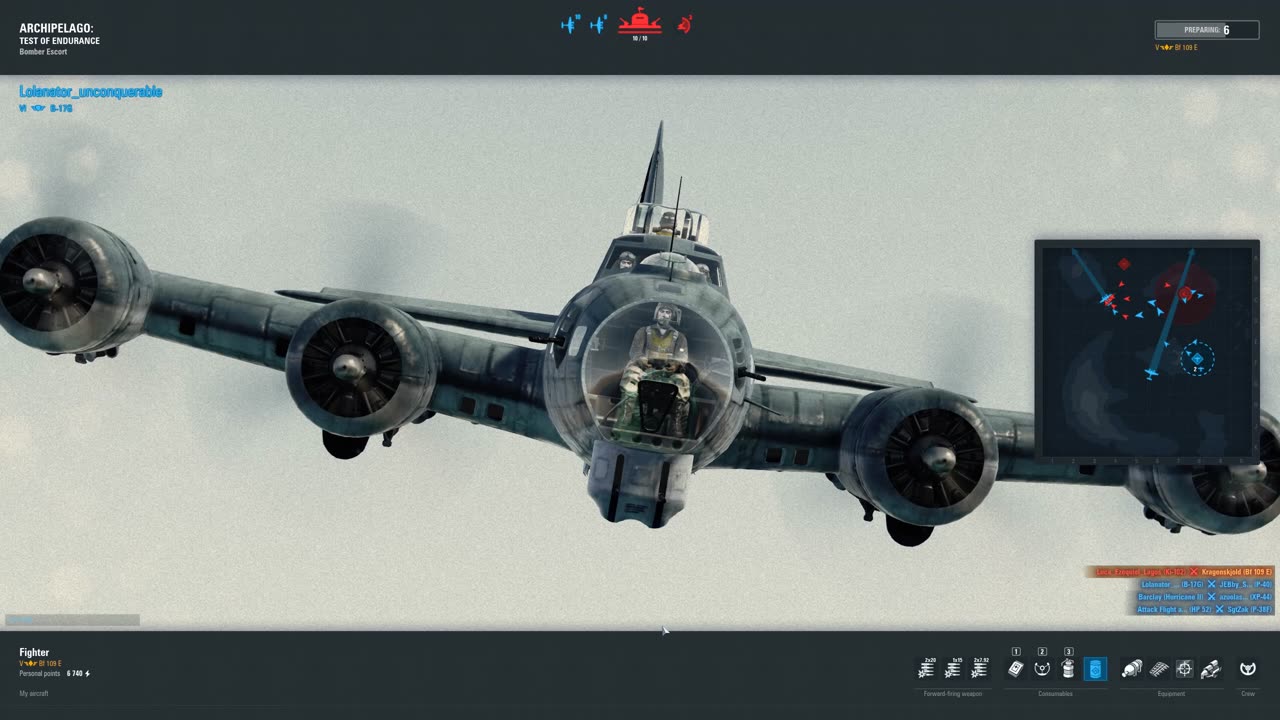Screen dimensions: 1280x720
Task: Click player name Lolanator_unconquerable
Action: pyautogui.click(x=90, y=91)
